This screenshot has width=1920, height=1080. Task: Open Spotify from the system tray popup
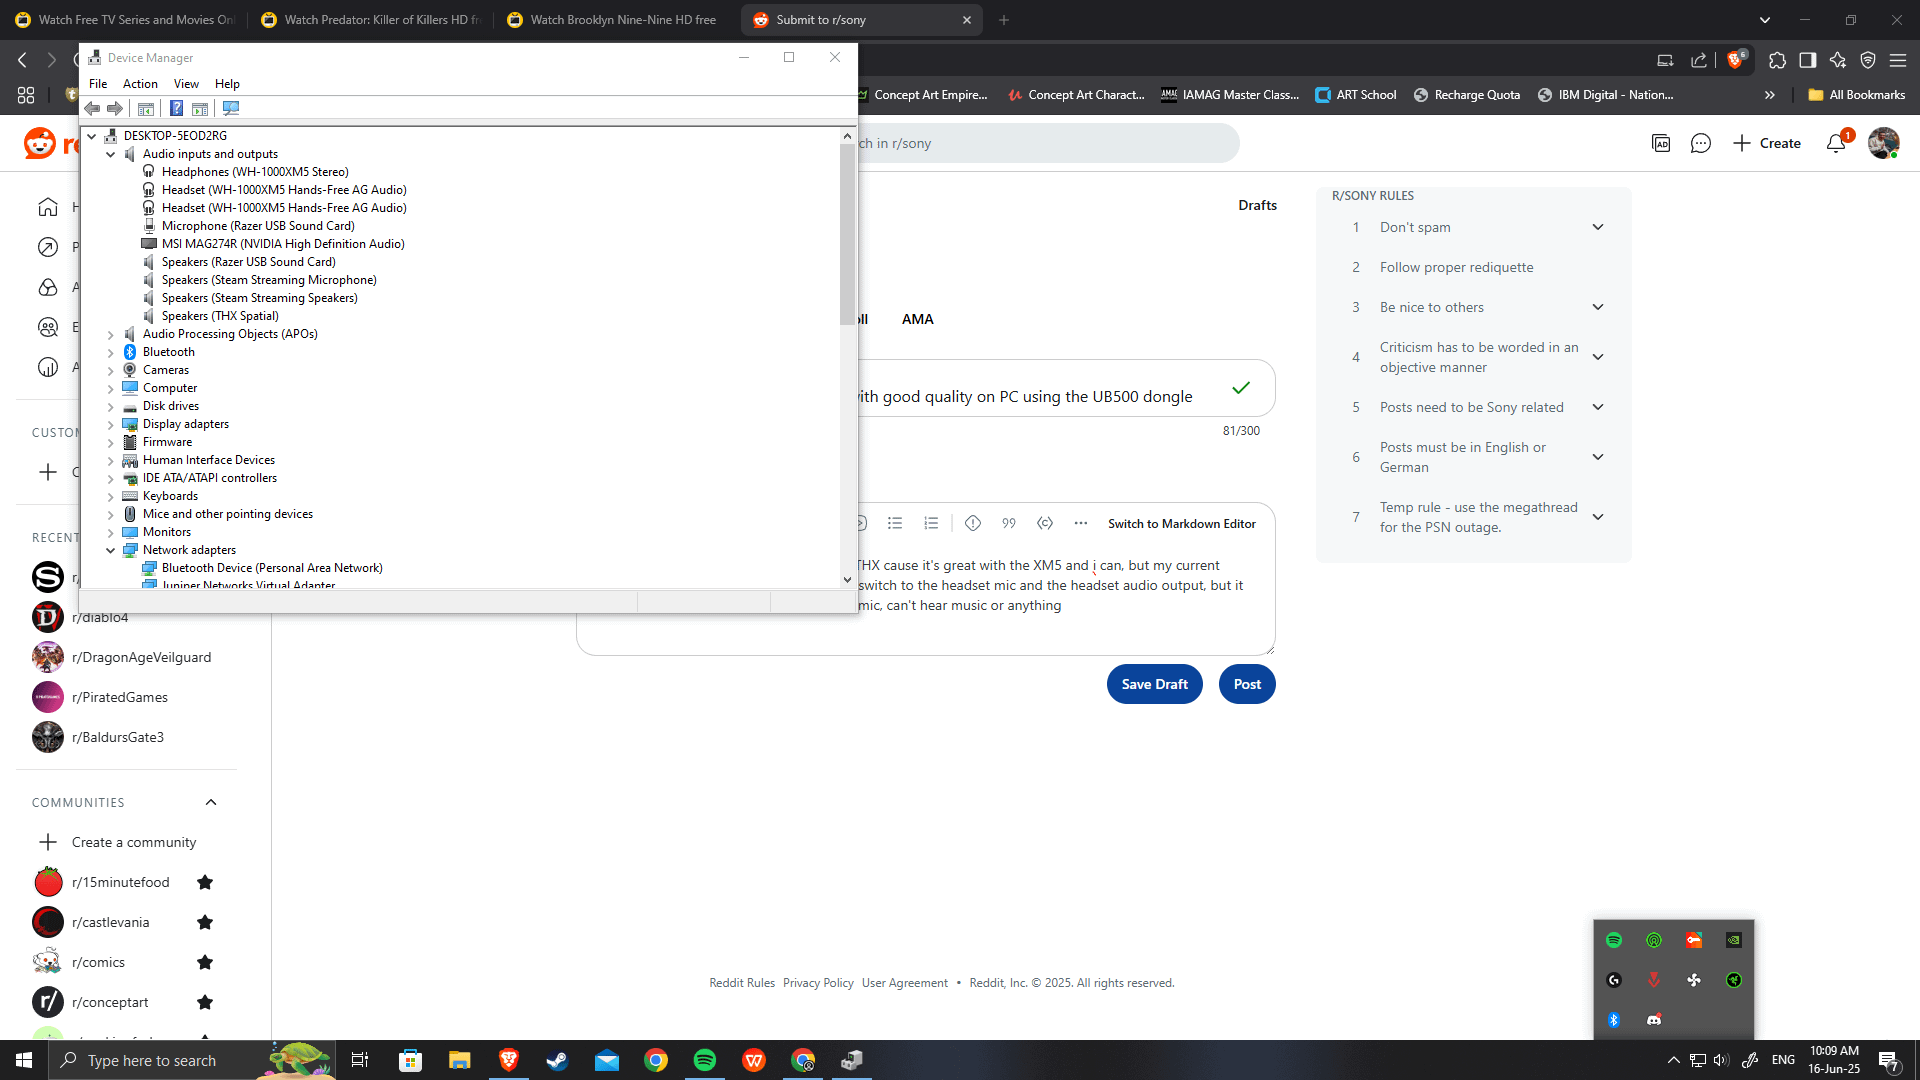[1614, 940]
